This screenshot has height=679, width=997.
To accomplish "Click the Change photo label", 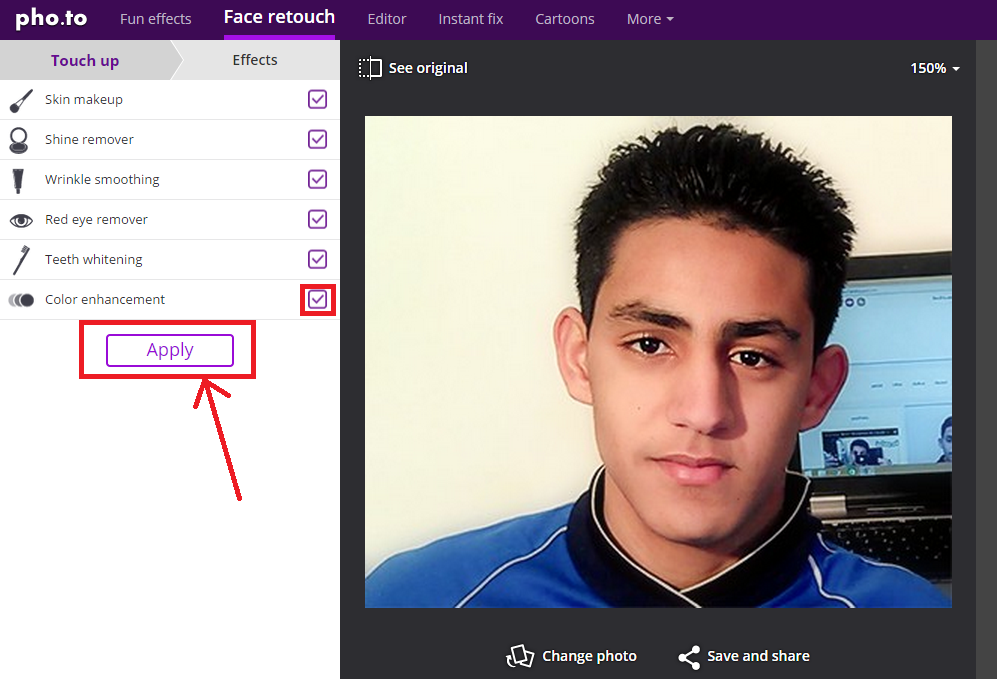I will pyautogui.click(x=589, y=656).
